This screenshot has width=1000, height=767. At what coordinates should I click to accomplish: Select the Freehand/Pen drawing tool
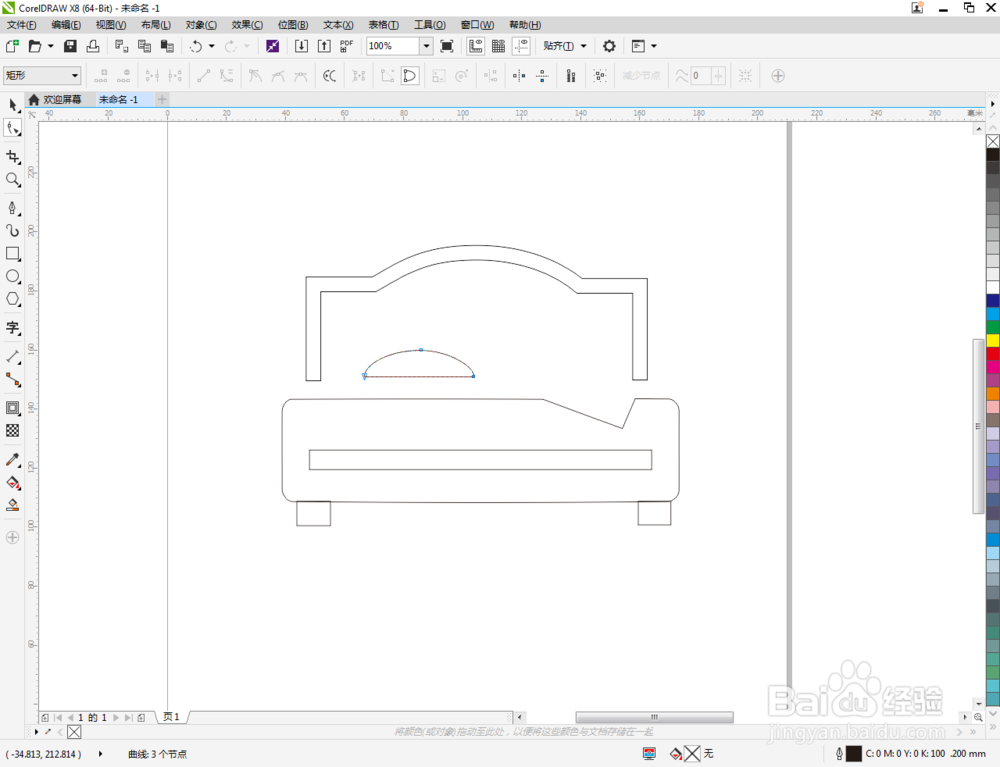pos(13,208)
